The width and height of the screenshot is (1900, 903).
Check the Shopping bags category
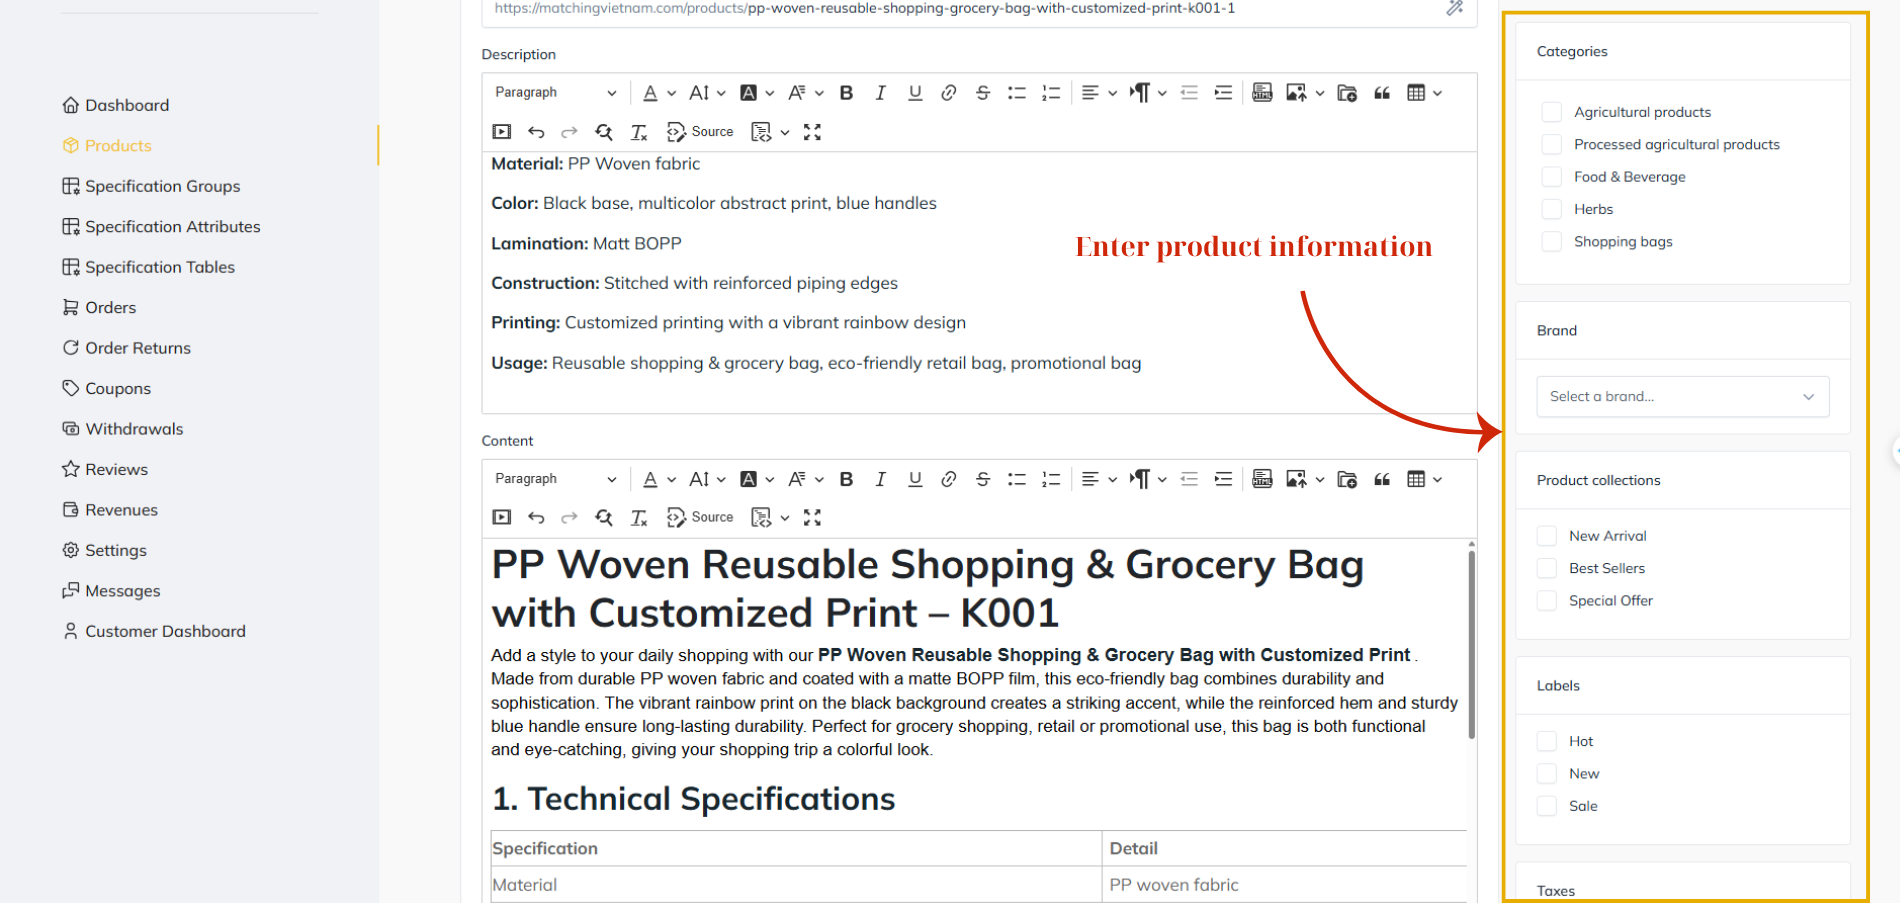tap(1551, 242)
